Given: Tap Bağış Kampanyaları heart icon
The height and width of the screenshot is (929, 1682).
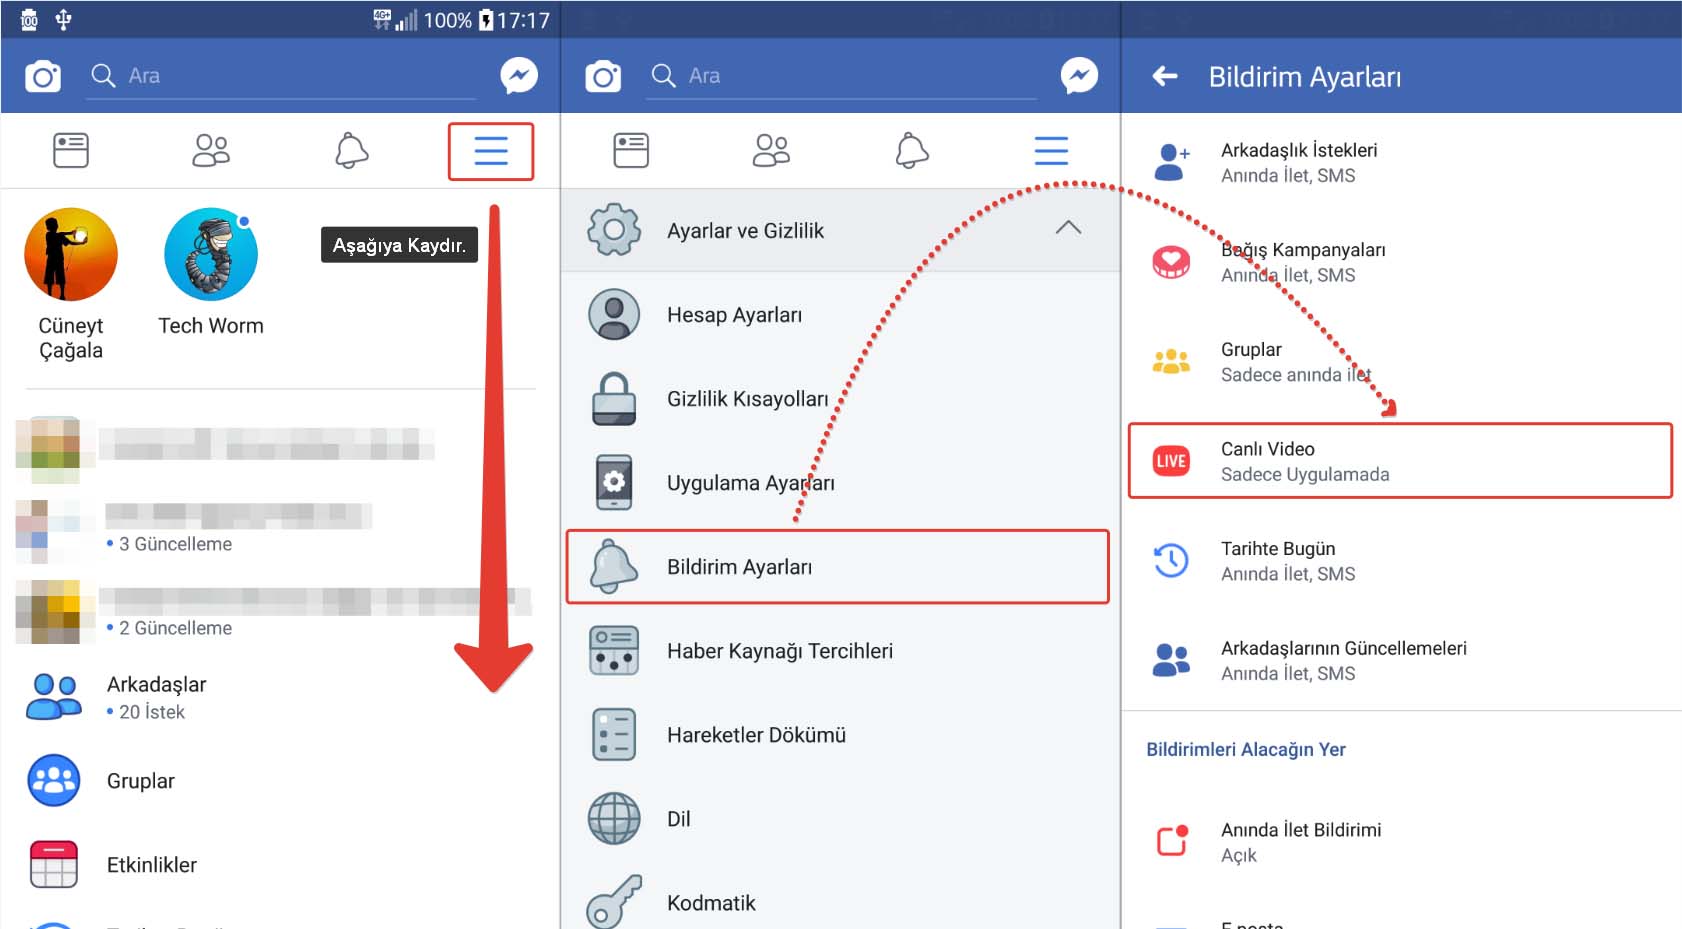Looking at the screenshot, I should (x=1171, y=262).
